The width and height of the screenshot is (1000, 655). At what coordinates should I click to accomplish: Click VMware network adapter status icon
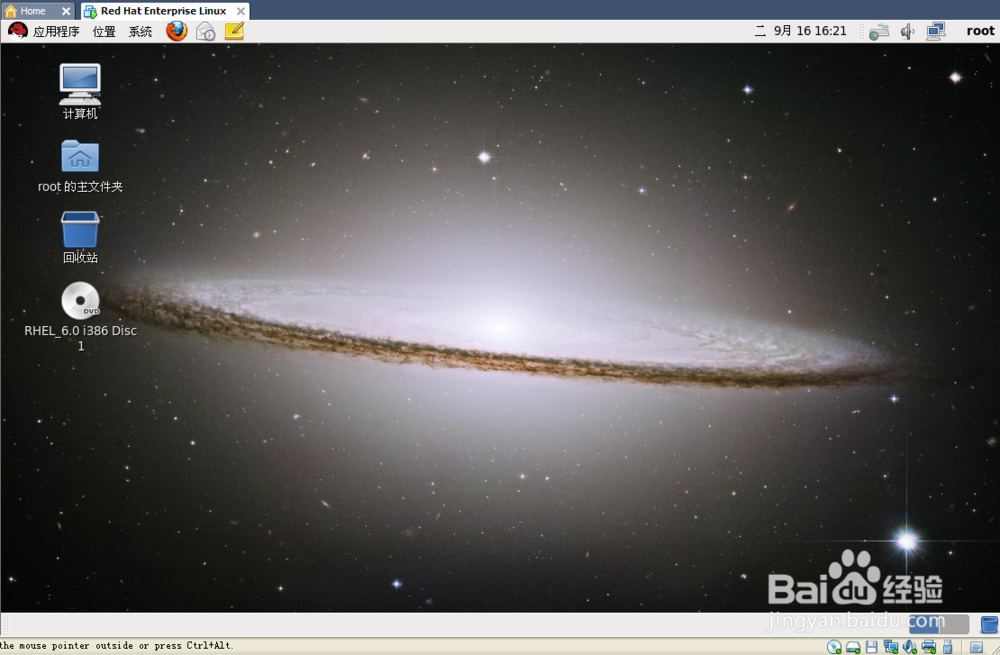coord(891,647)
